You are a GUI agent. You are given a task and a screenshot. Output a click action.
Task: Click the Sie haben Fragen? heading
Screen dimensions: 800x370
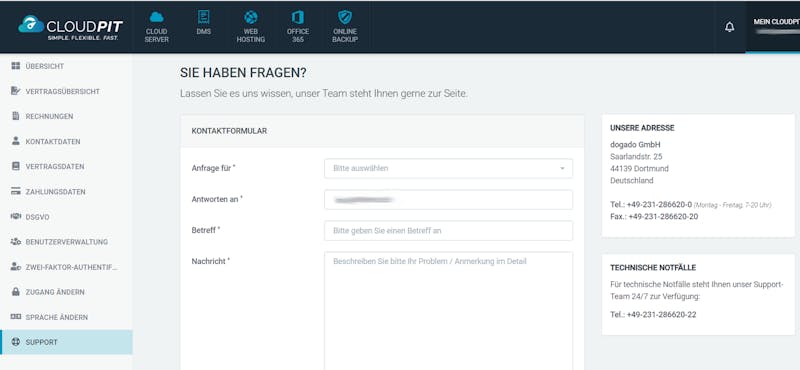(x=243, y=73)
